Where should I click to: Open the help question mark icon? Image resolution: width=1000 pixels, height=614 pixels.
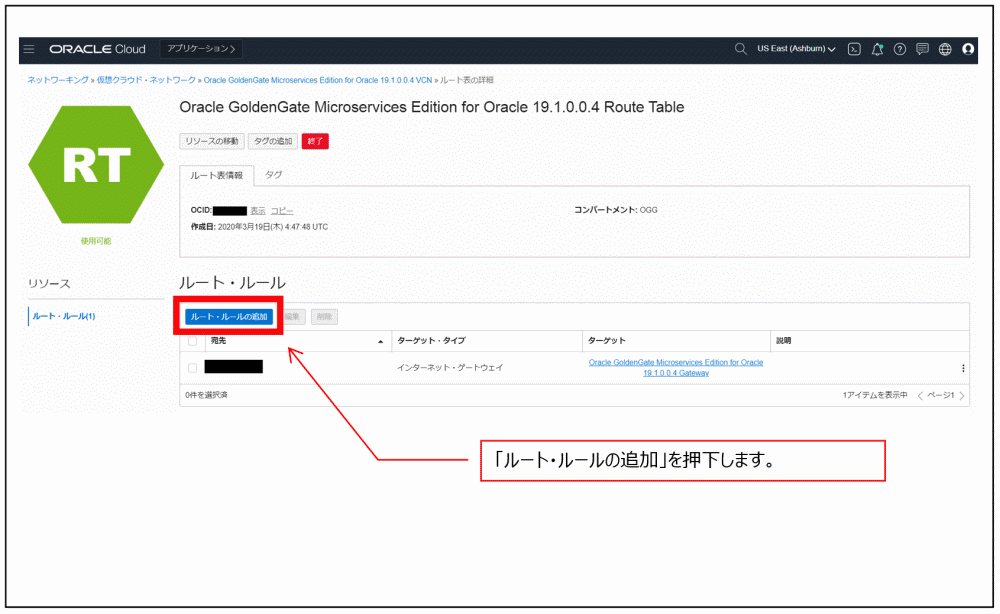pyautogui.click(x=900, y=49)
